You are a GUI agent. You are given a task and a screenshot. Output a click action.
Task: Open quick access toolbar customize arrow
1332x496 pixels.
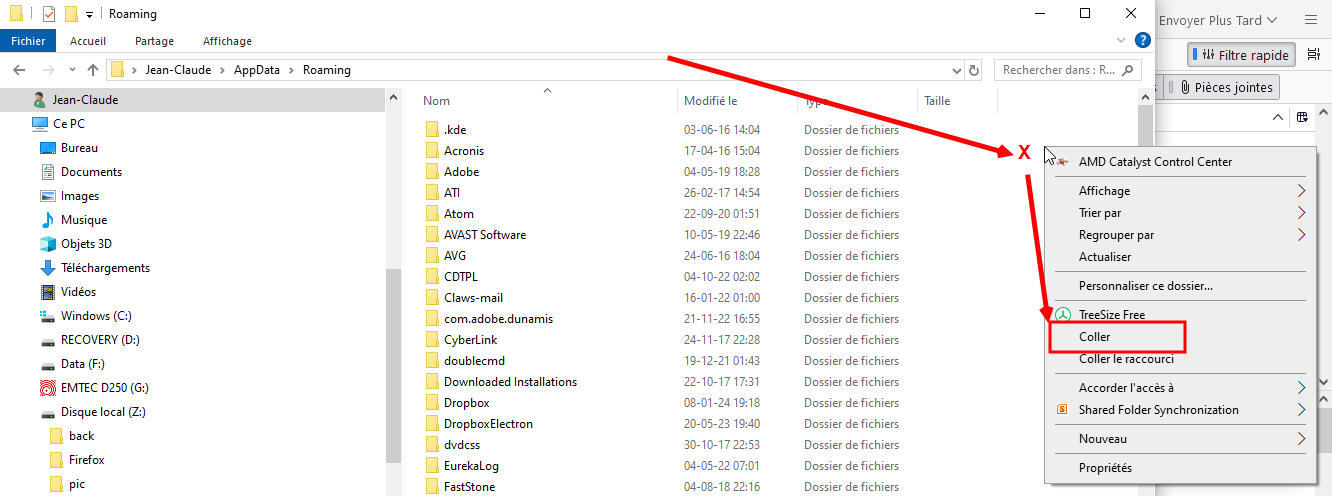pyautogui.click(x=89, y=14)
